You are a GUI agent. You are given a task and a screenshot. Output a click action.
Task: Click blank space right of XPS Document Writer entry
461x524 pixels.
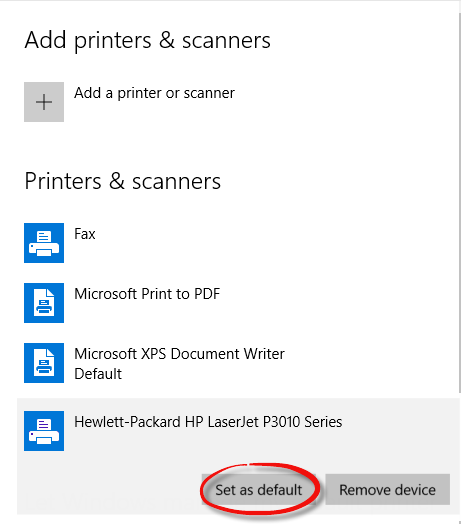click(x=368, y=363)
